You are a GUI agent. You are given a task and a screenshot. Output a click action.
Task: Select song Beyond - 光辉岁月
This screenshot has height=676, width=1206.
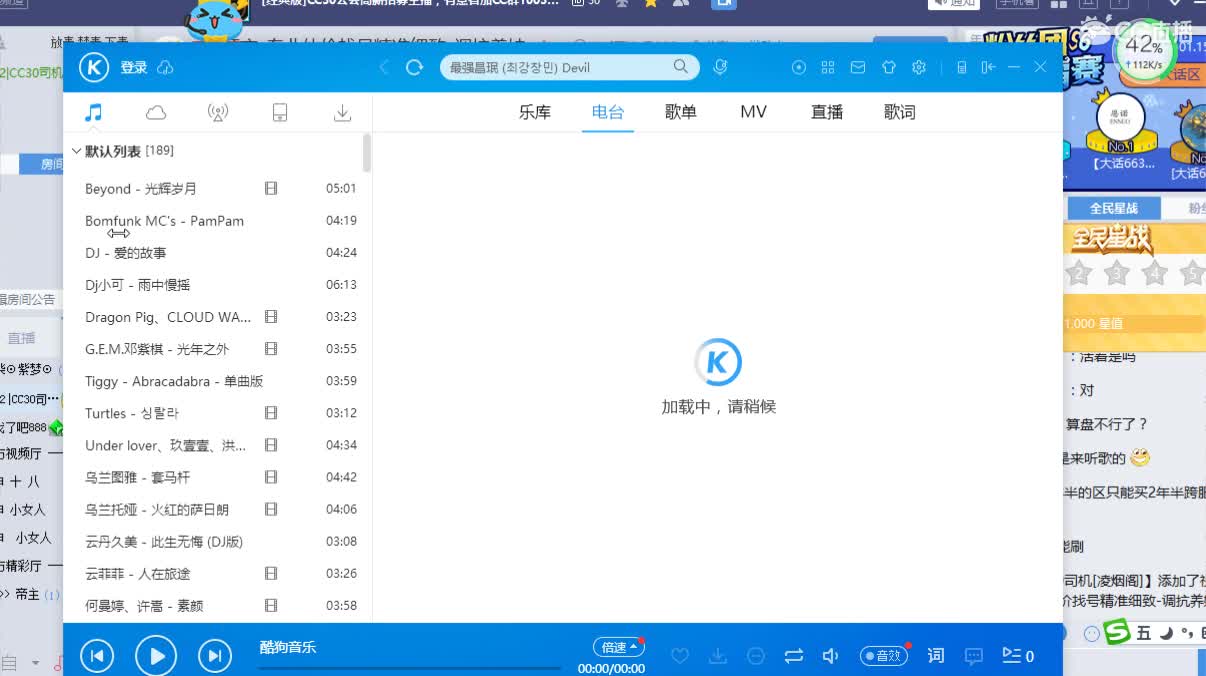(141, 188)
